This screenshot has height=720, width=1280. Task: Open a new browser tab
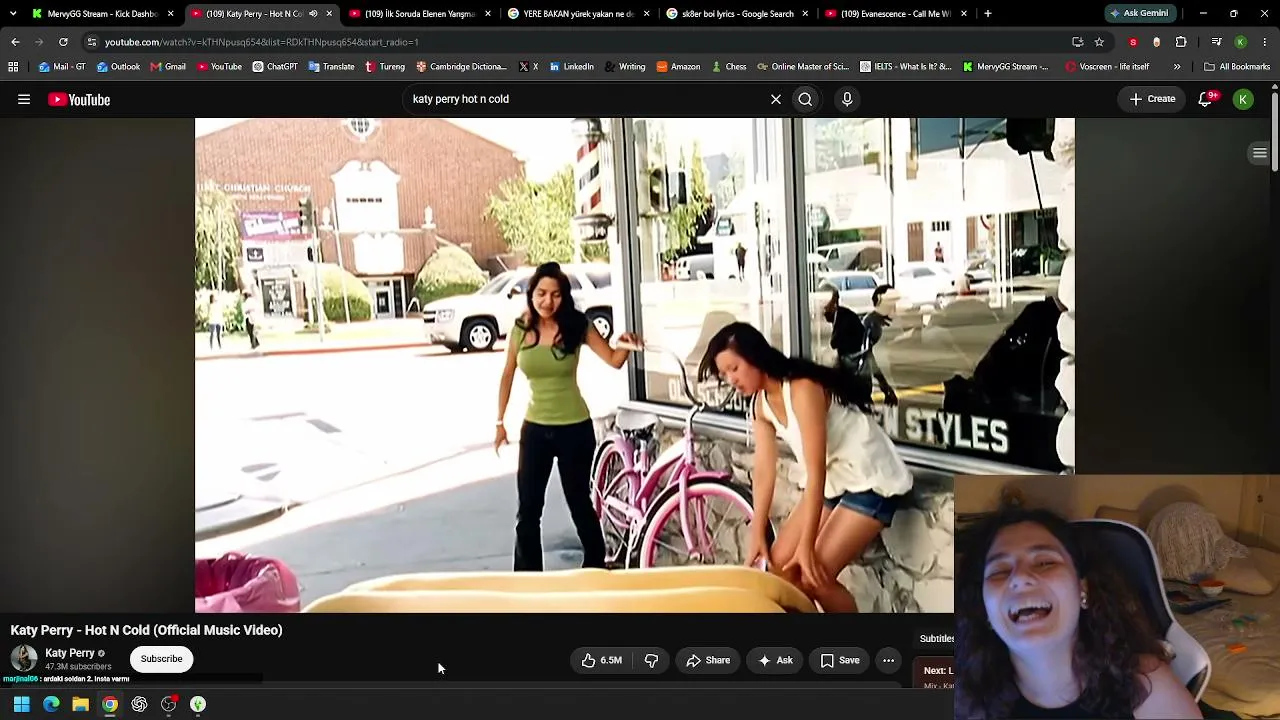988,14
